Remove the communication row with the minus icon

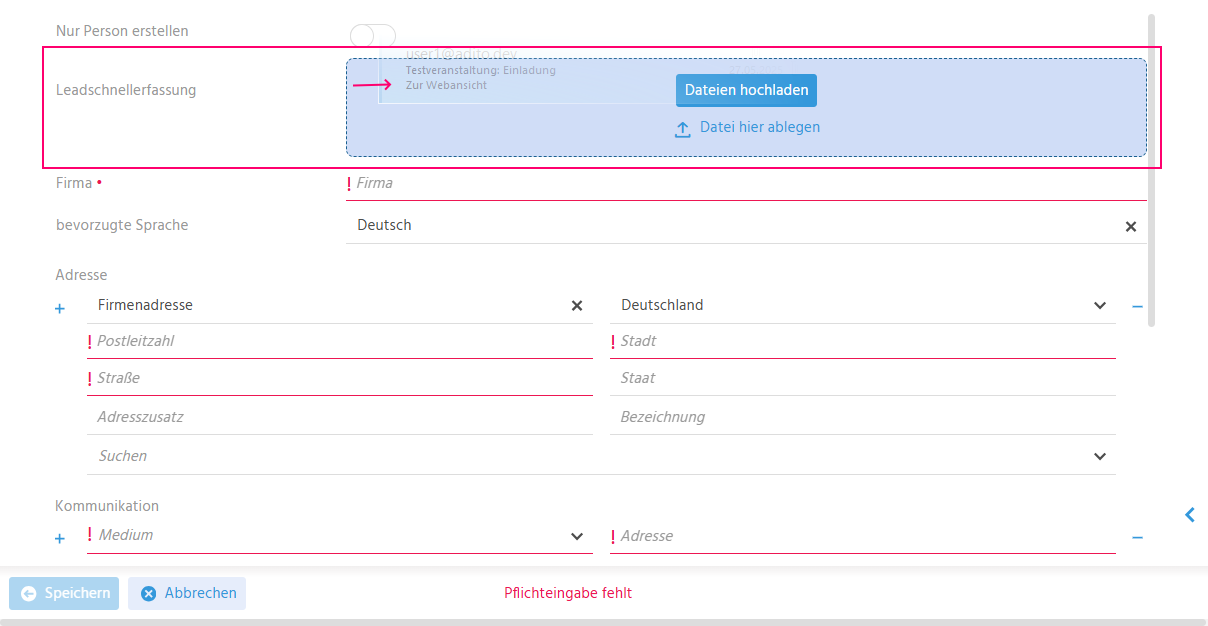1137,538
